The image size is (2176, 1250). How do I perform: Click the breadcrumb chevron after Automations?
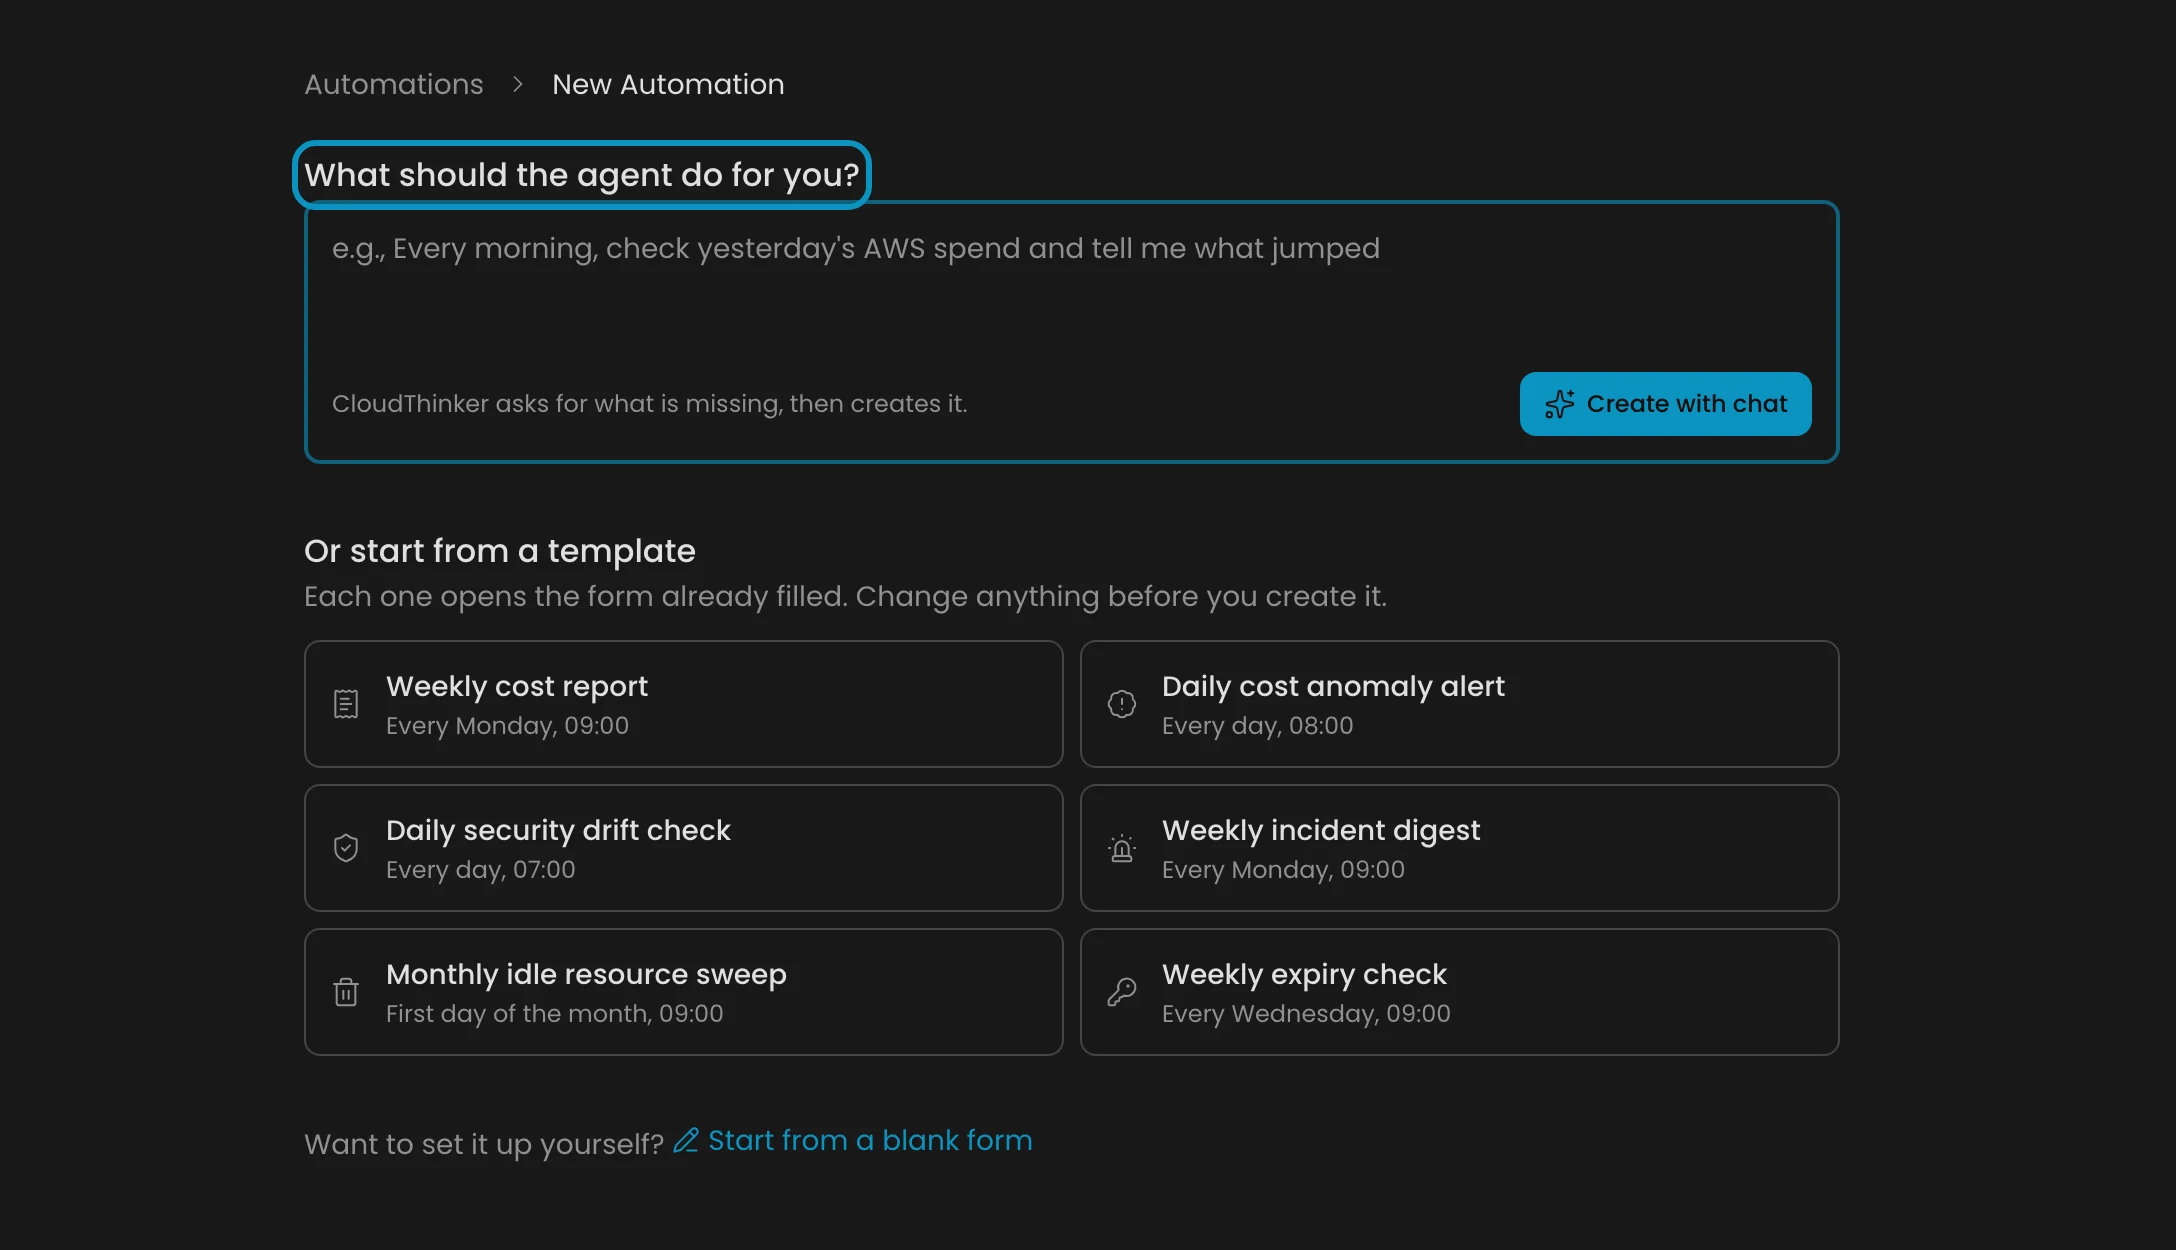click(x=518, y=84)
